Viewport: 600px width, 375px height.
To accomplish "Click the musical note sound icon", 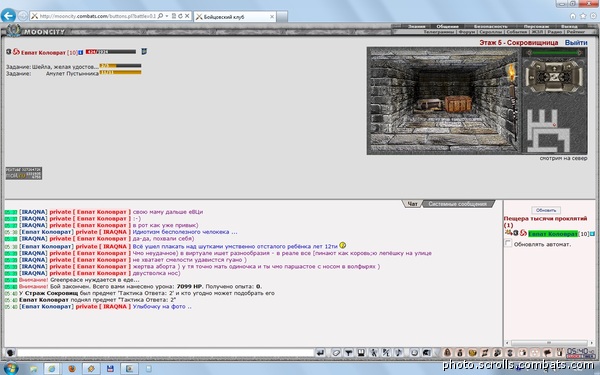I will coord(398,352).
